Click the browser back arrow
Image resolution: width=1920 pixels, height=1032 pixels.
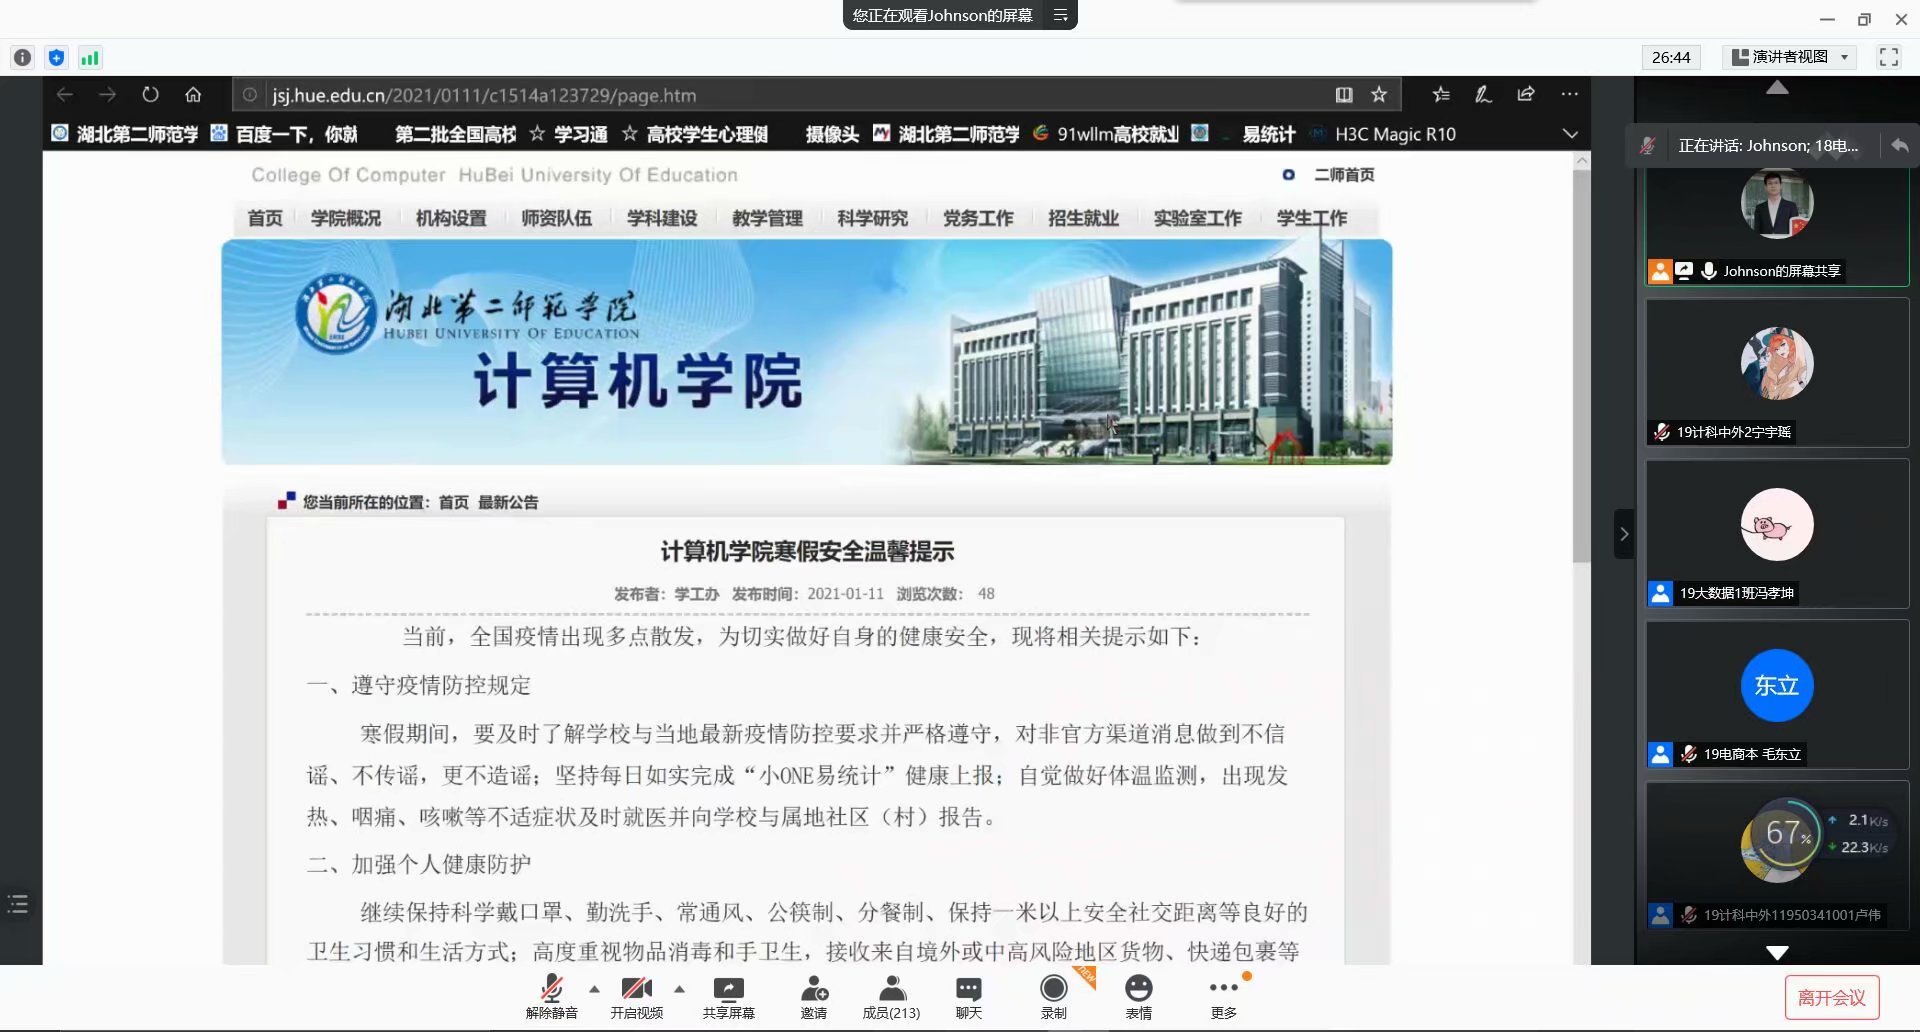tap(65, 95)
